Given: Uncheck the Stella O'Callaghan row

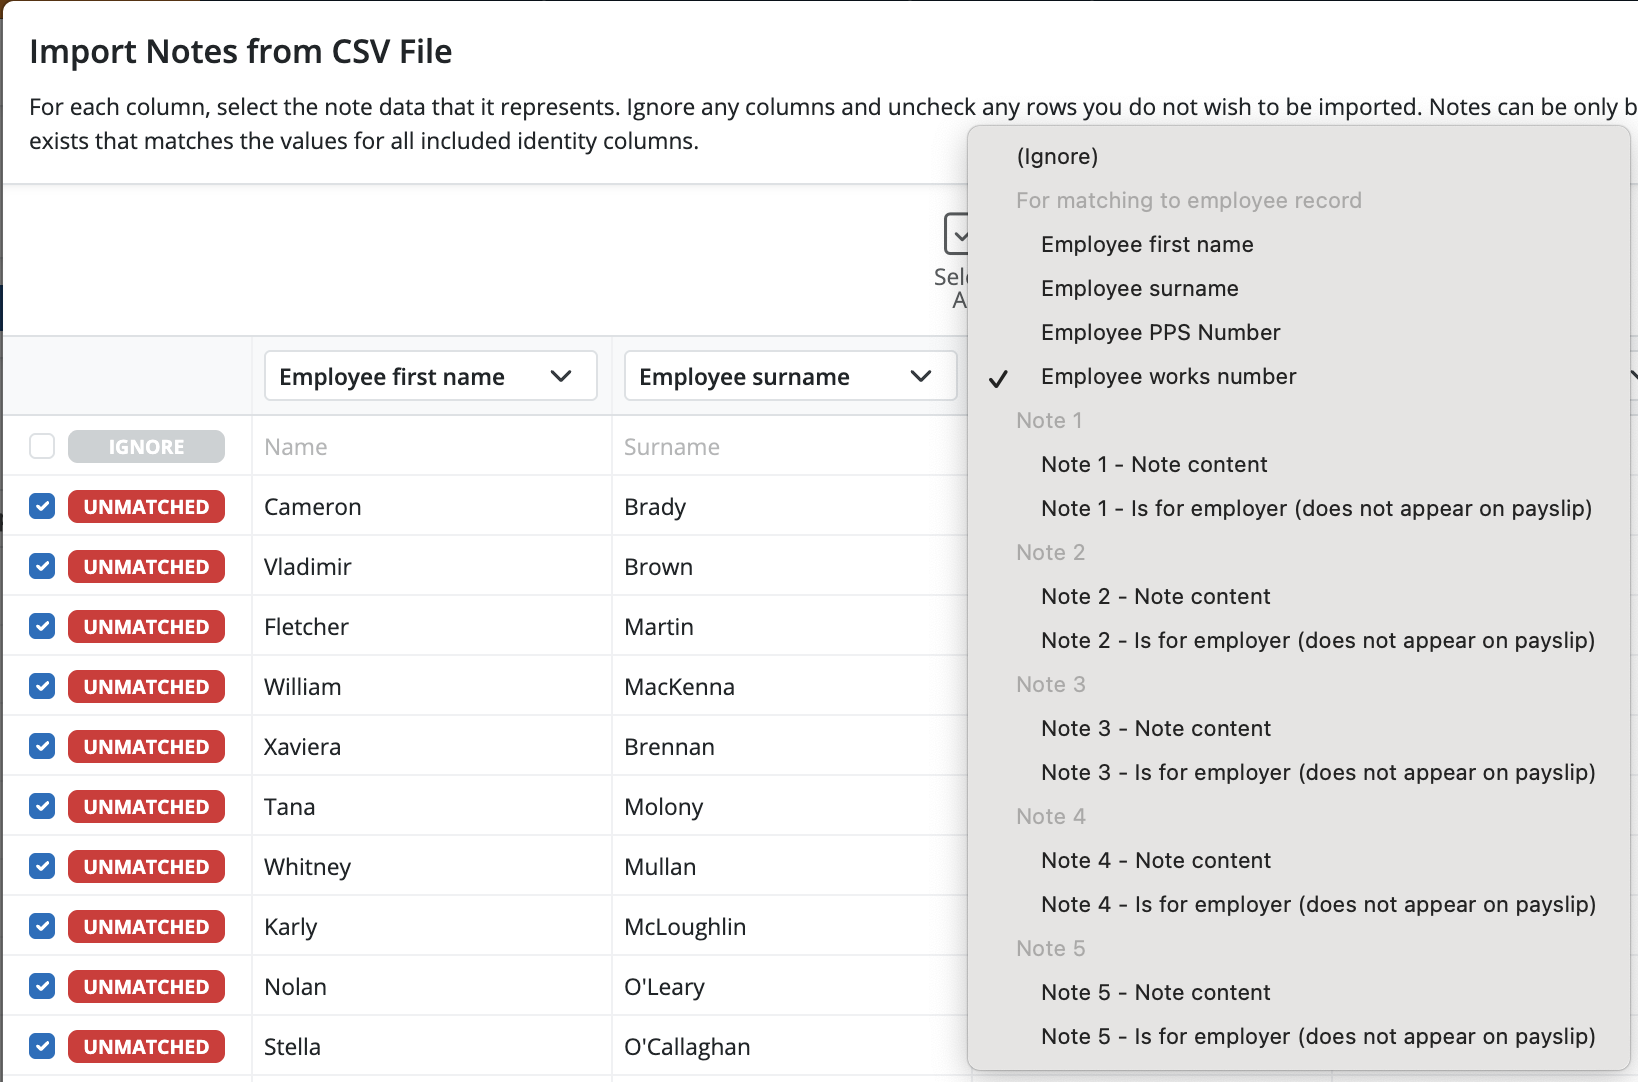Looking at the screenshot, I should point(41,1046).
